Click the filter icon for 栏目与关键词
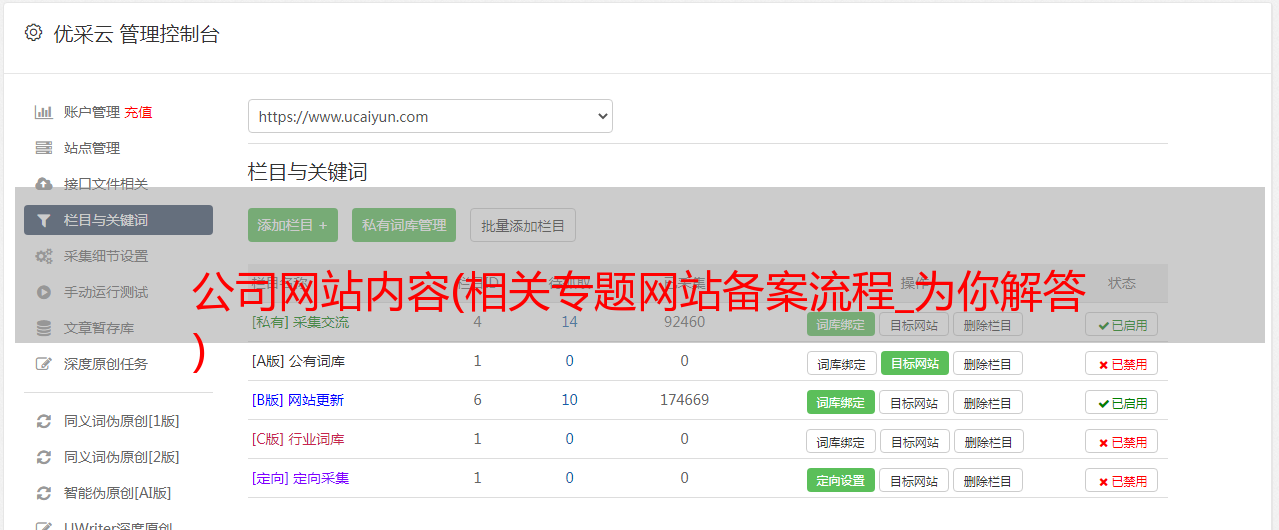Image resolution: width=1279 pixels, height=530 pixels. pyautogui.click(x=44, y=220)
